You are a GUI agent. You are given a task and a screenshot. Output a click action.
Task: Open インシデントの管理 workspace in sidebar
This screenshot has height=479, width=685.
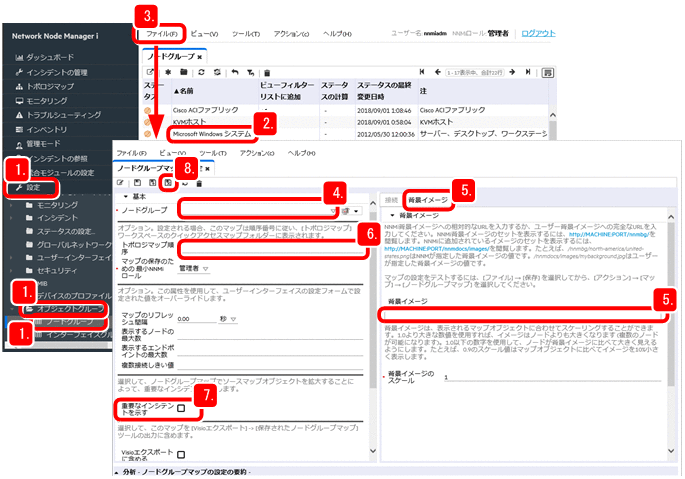tap(52, 72)
